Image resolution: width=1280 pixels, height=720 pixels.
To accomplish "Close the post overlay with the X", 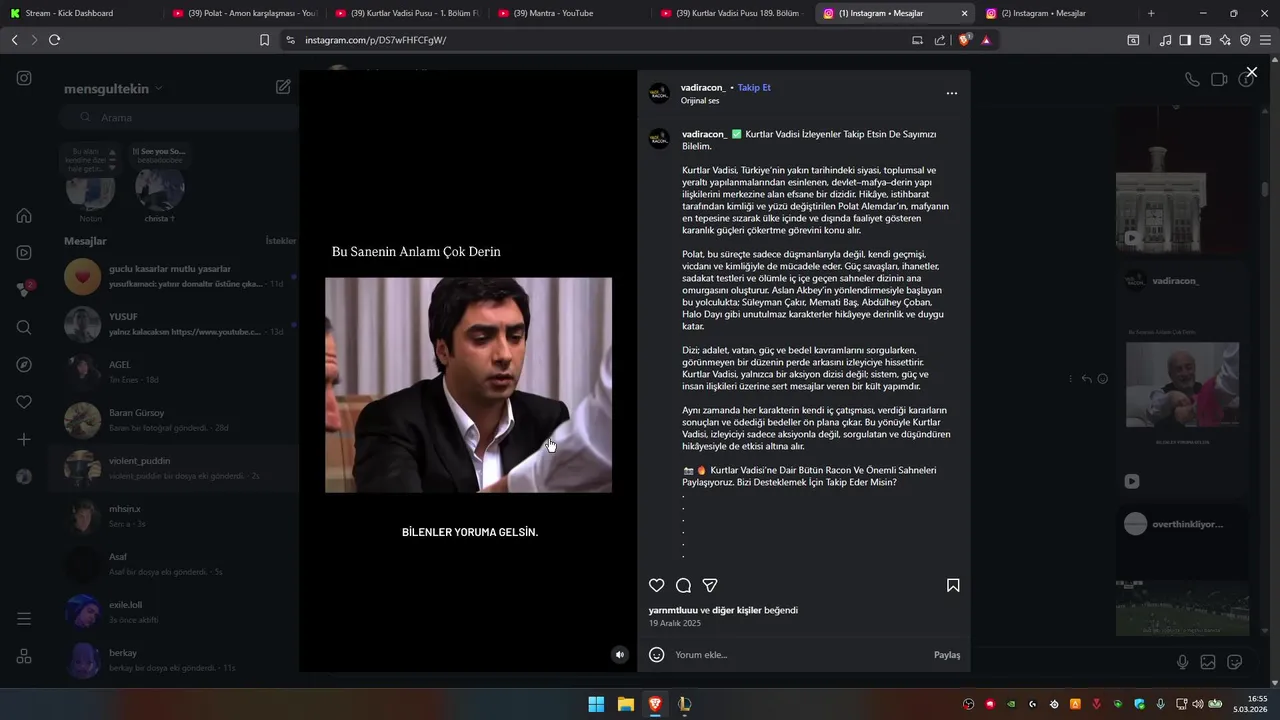I will (x=1251, y=72).
